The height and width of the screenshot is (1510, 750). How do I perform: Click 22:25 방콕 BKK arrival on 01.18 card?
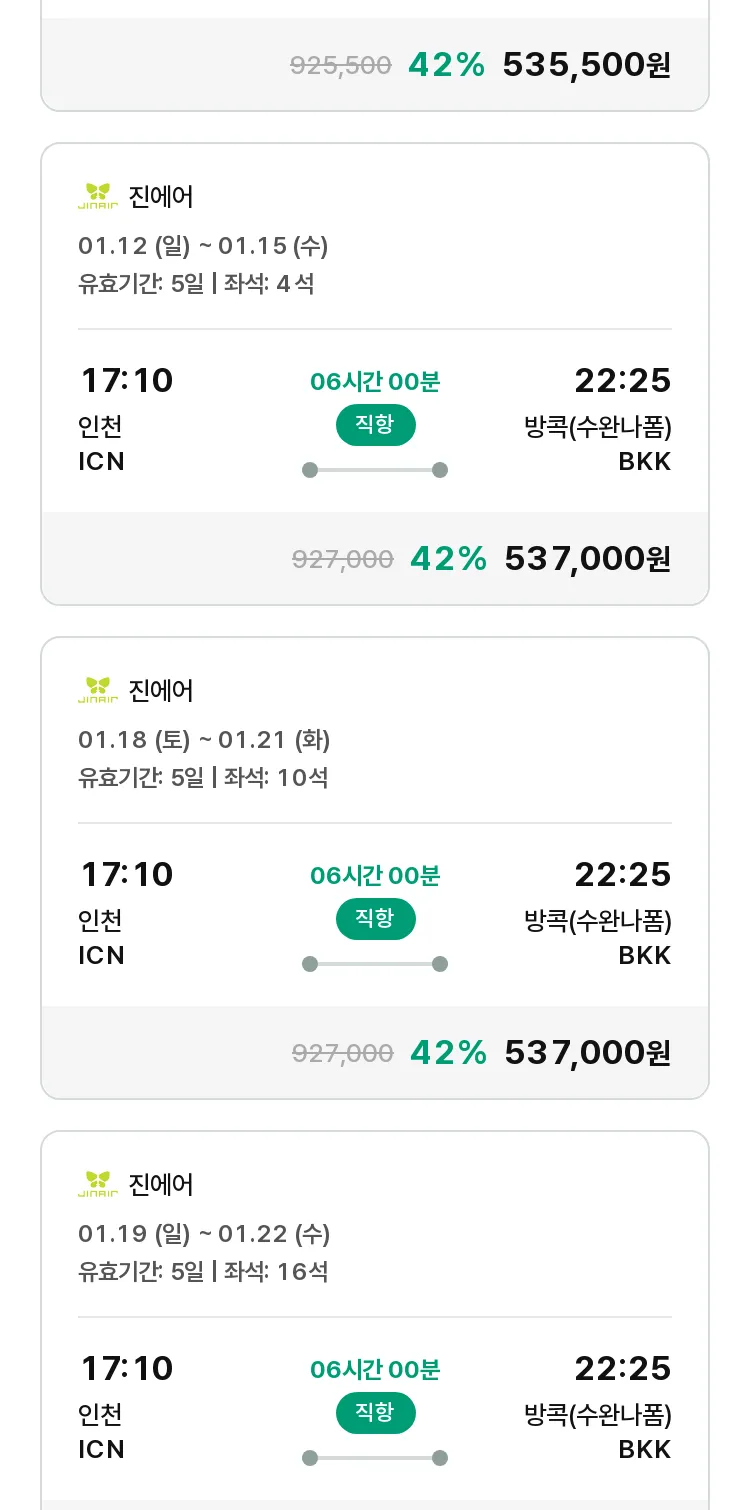point(598,913)
